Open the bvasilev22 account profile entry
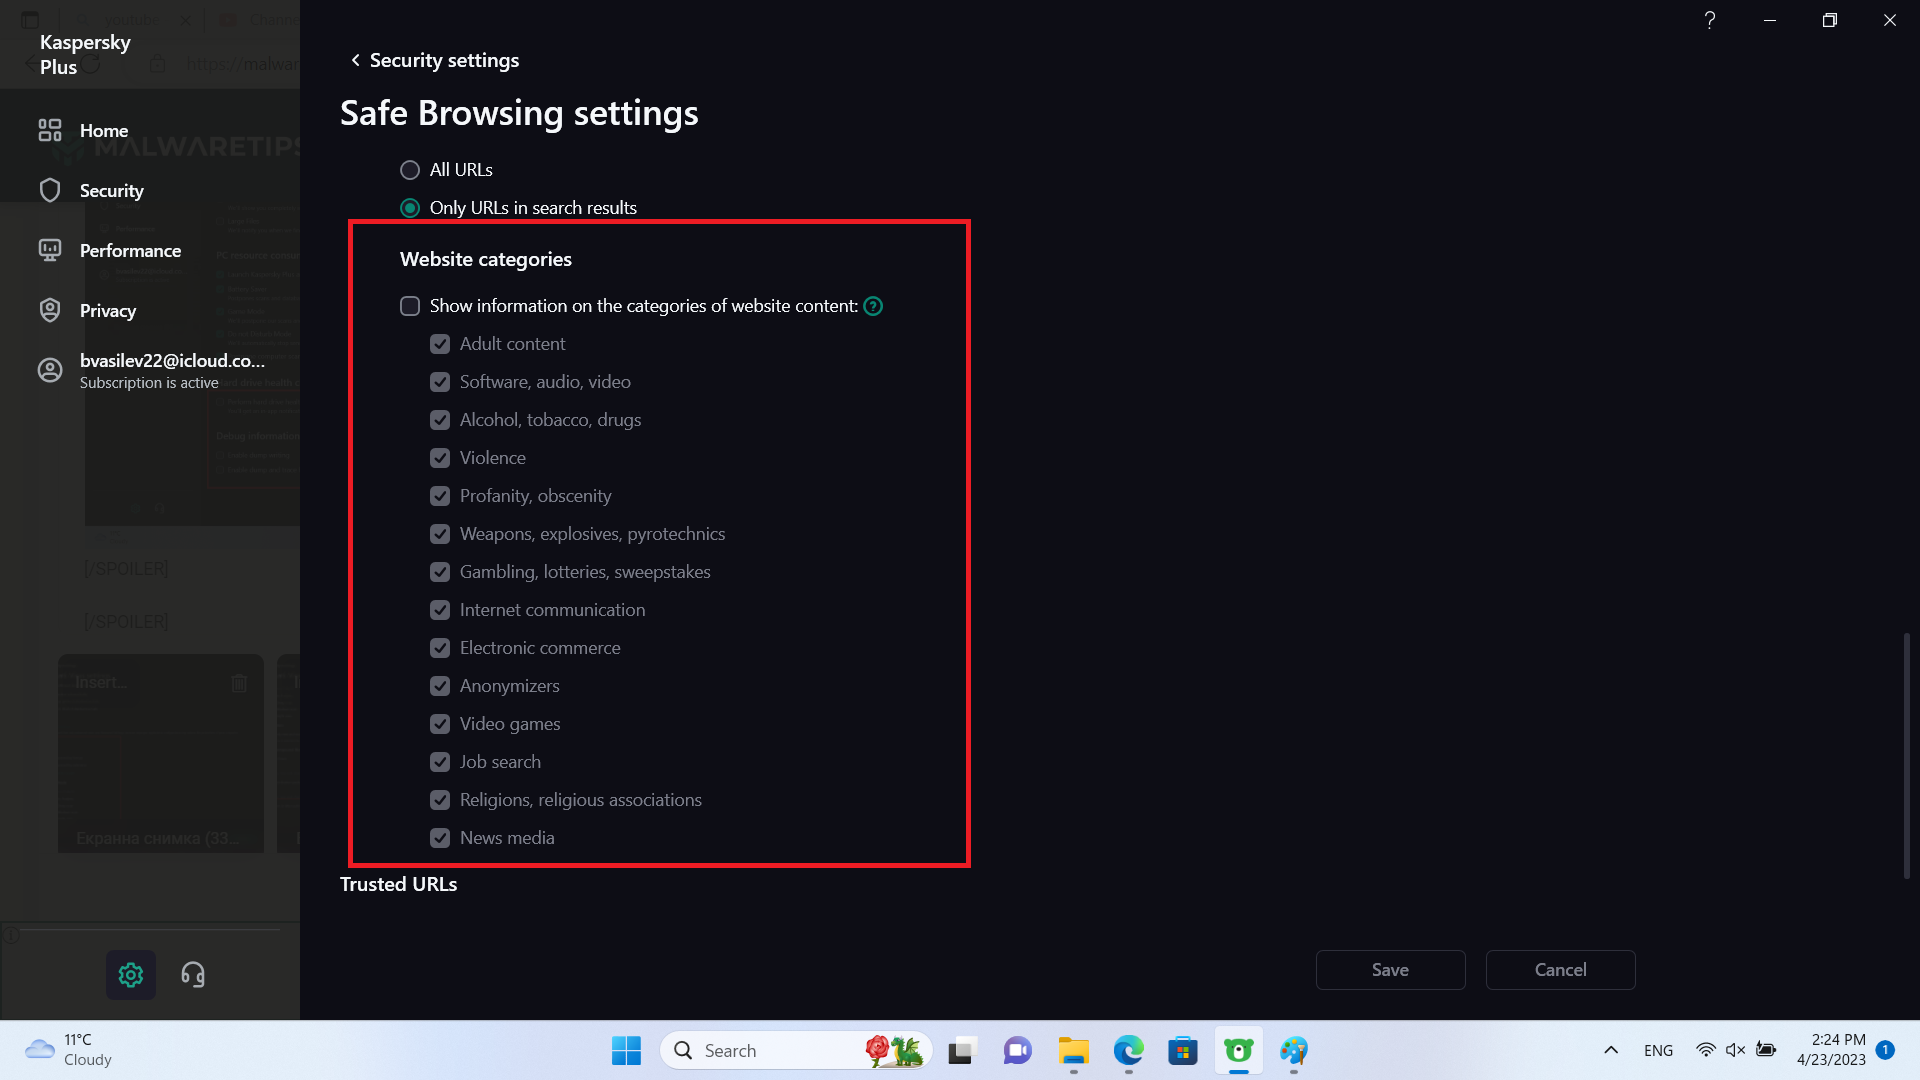 coord(172,370)
